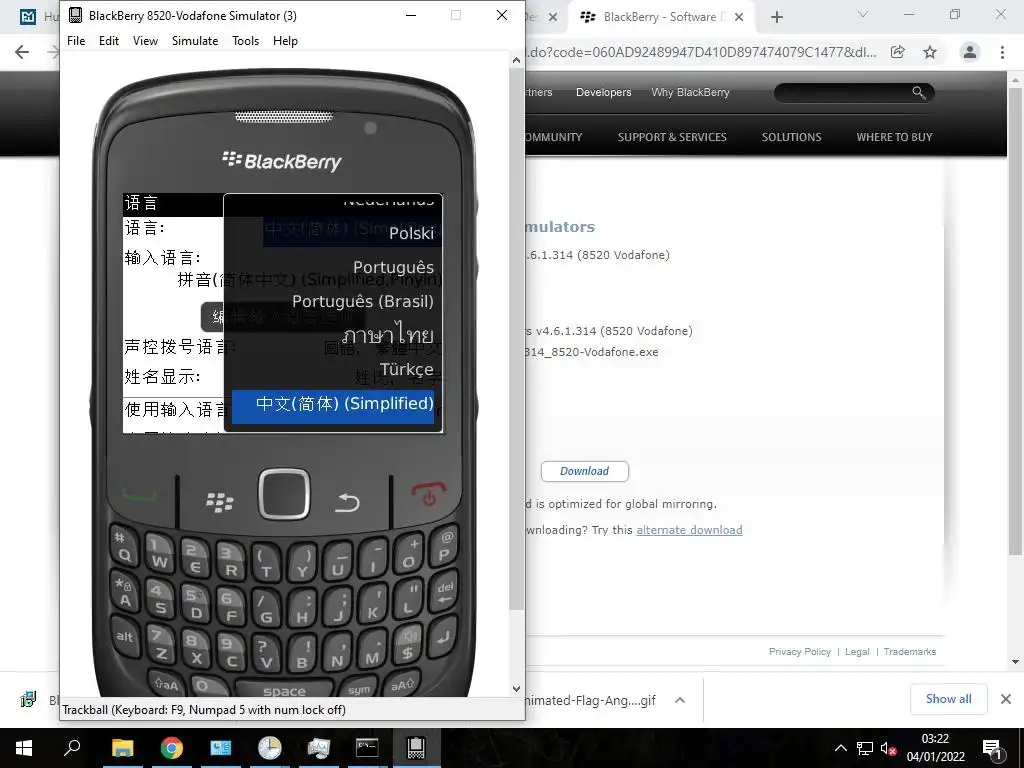Open Developers link in site header
Viewport: 1024px width, 768px height.
pos(603,92)
